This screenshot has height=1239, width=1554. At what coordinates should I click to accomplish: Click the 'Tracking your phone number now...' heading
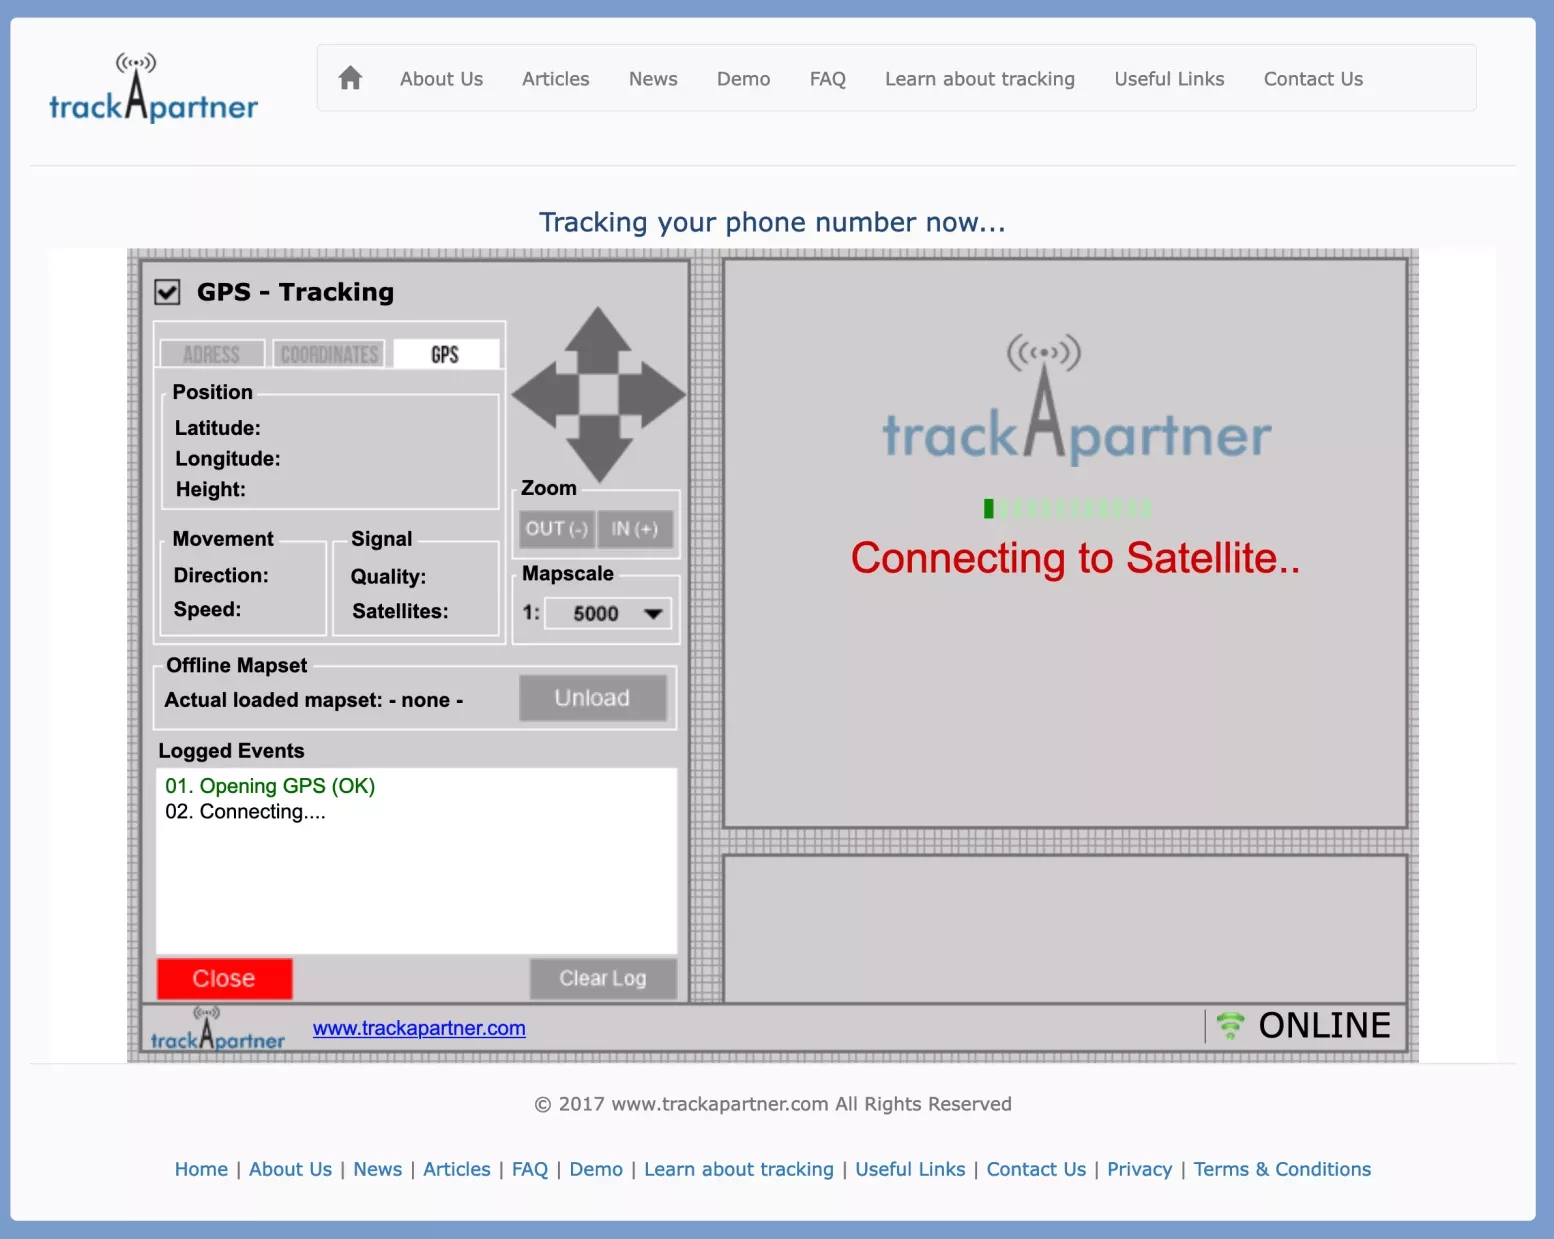pos(772,222)
